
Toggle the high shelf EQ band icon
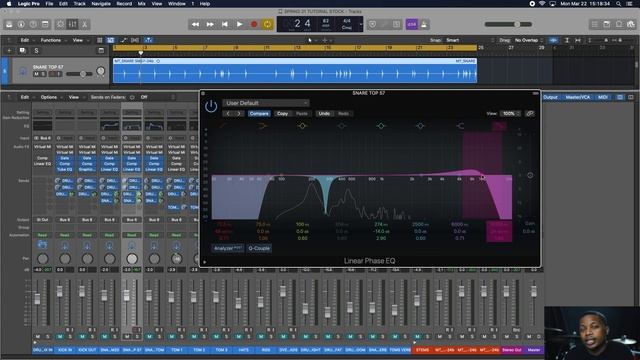pyautogui.click(x=460, y=126)
